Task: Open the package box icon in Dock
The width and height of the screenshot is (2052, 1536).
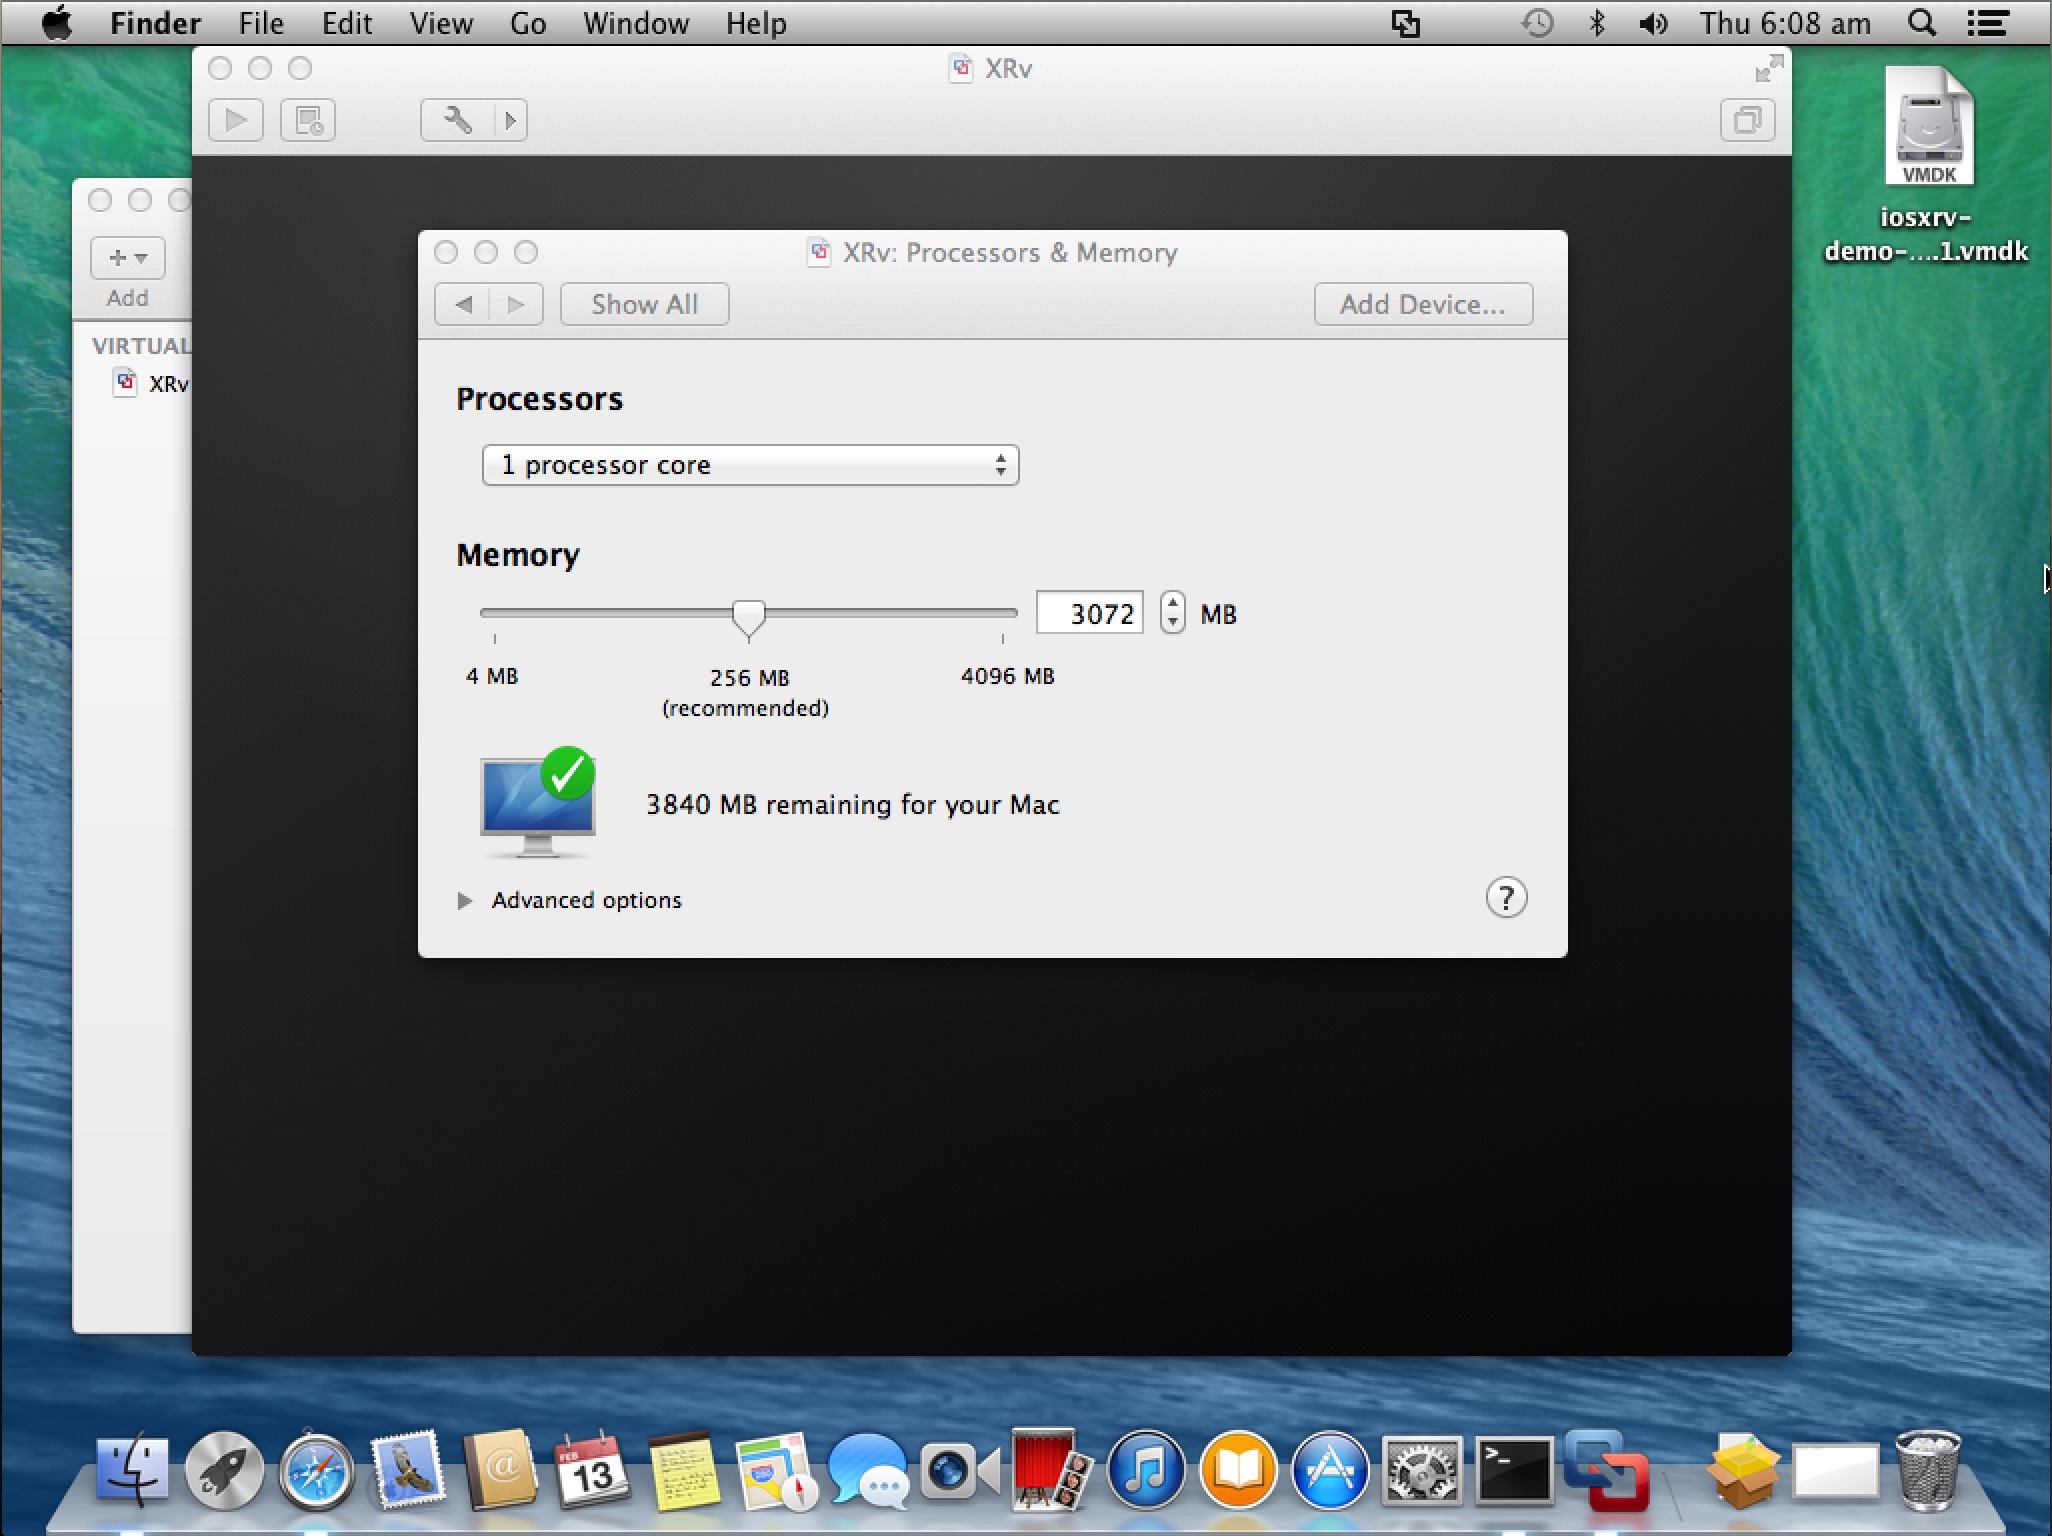Action: (1744, 1470)
